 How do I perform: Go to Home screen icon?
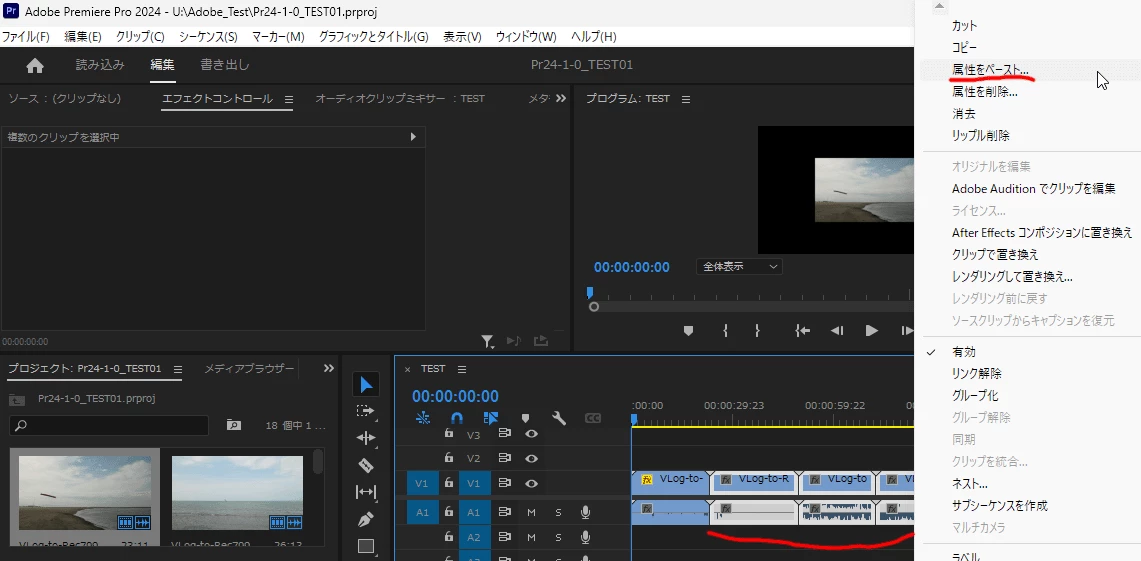pyautogui.click(x=35, y=65)
